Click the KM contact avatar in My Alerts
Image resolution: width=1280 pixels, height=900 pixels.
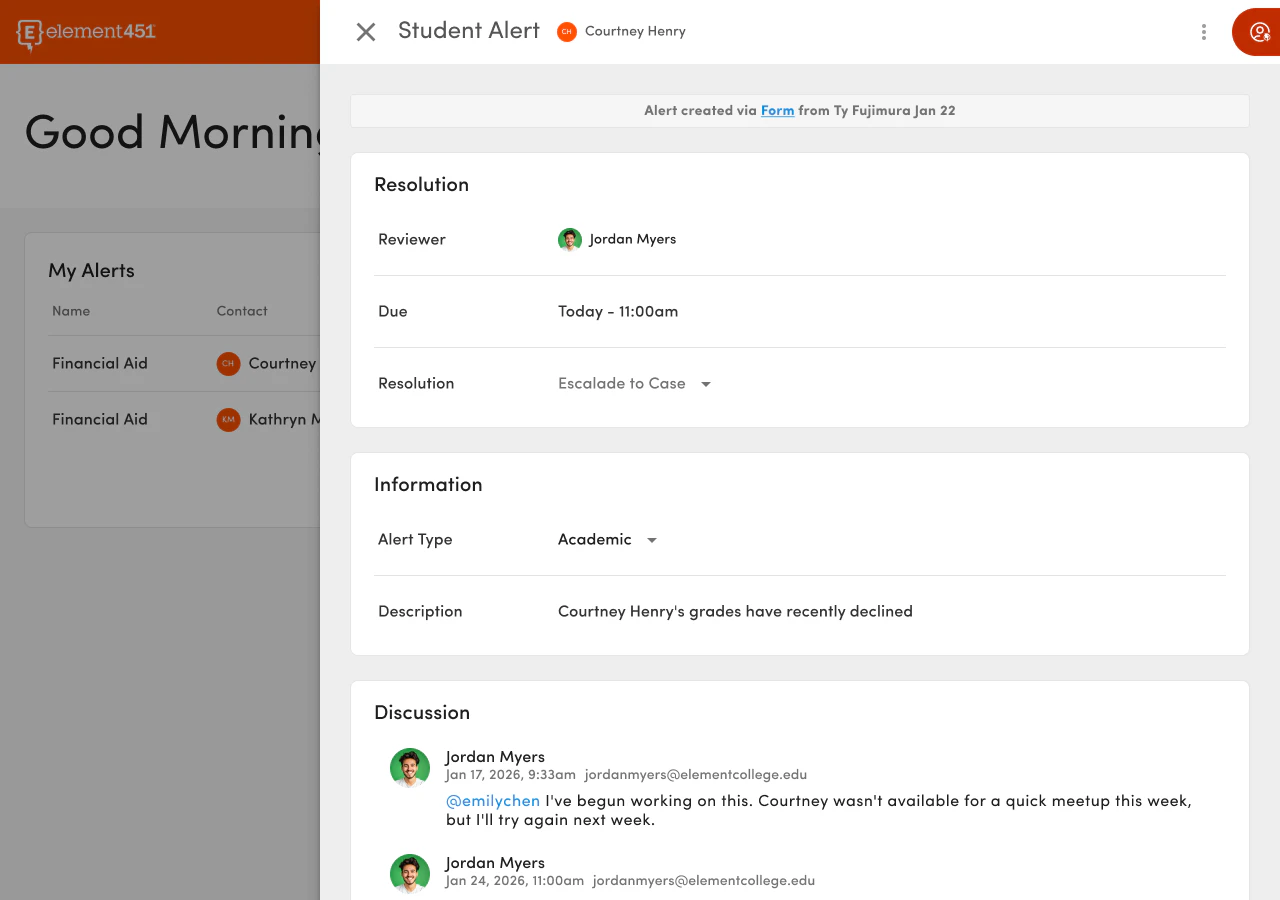coord(228,420)
